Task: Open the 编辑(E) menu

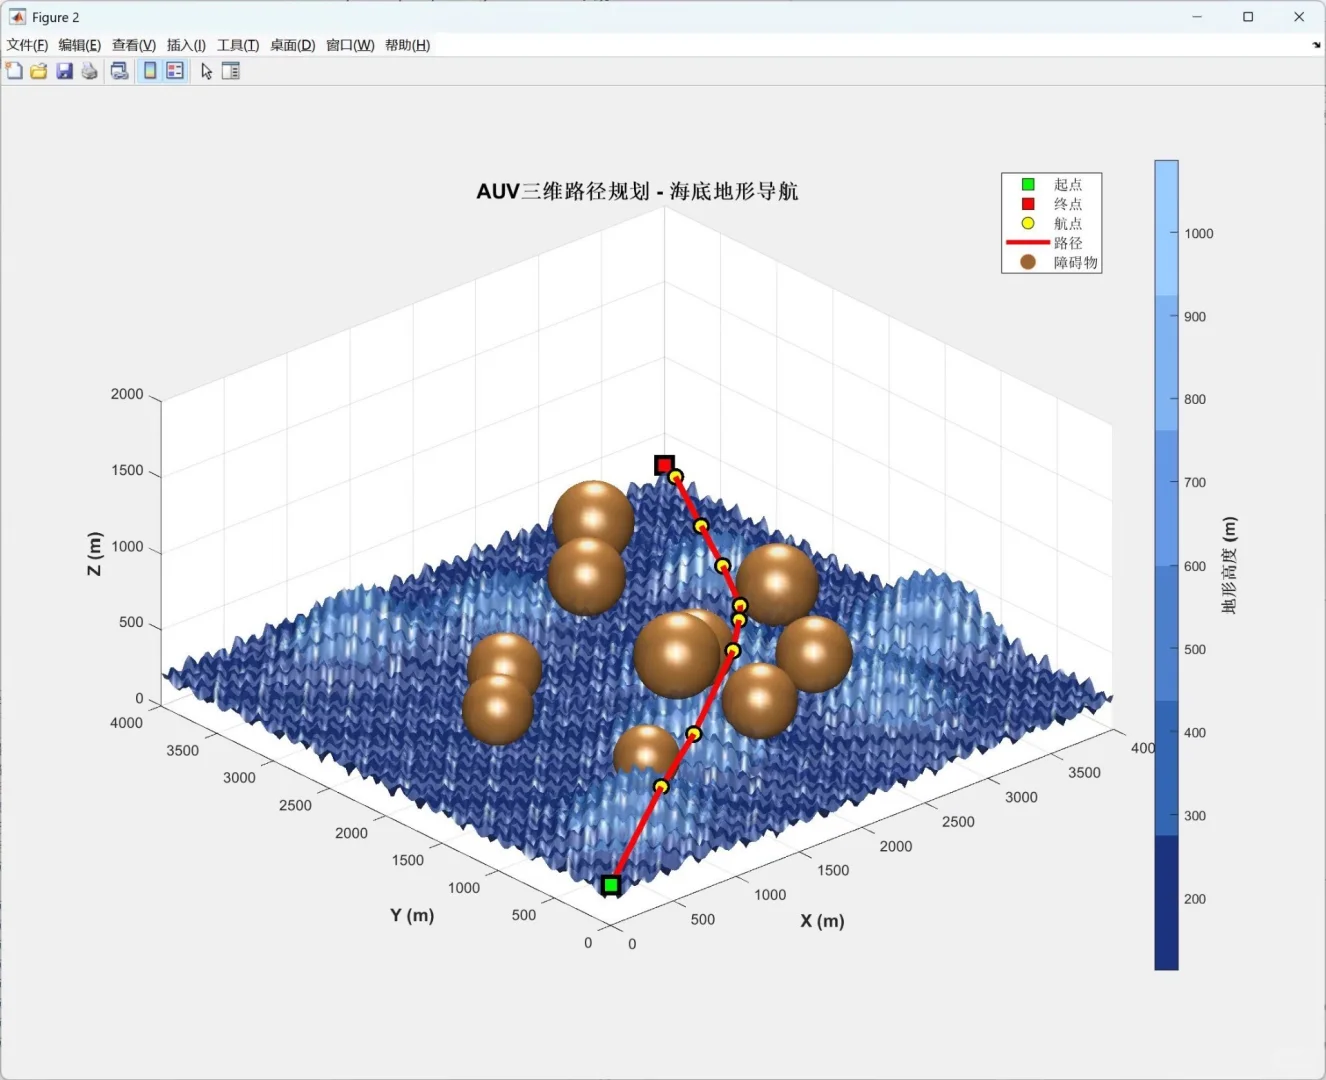Action: point(80,45)
